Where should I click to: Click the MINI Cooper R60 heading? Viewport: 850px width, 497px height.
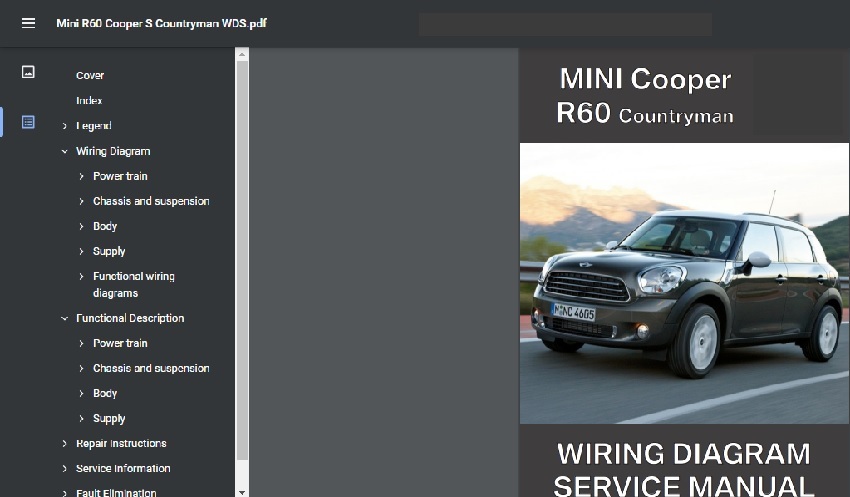[645, 96]
